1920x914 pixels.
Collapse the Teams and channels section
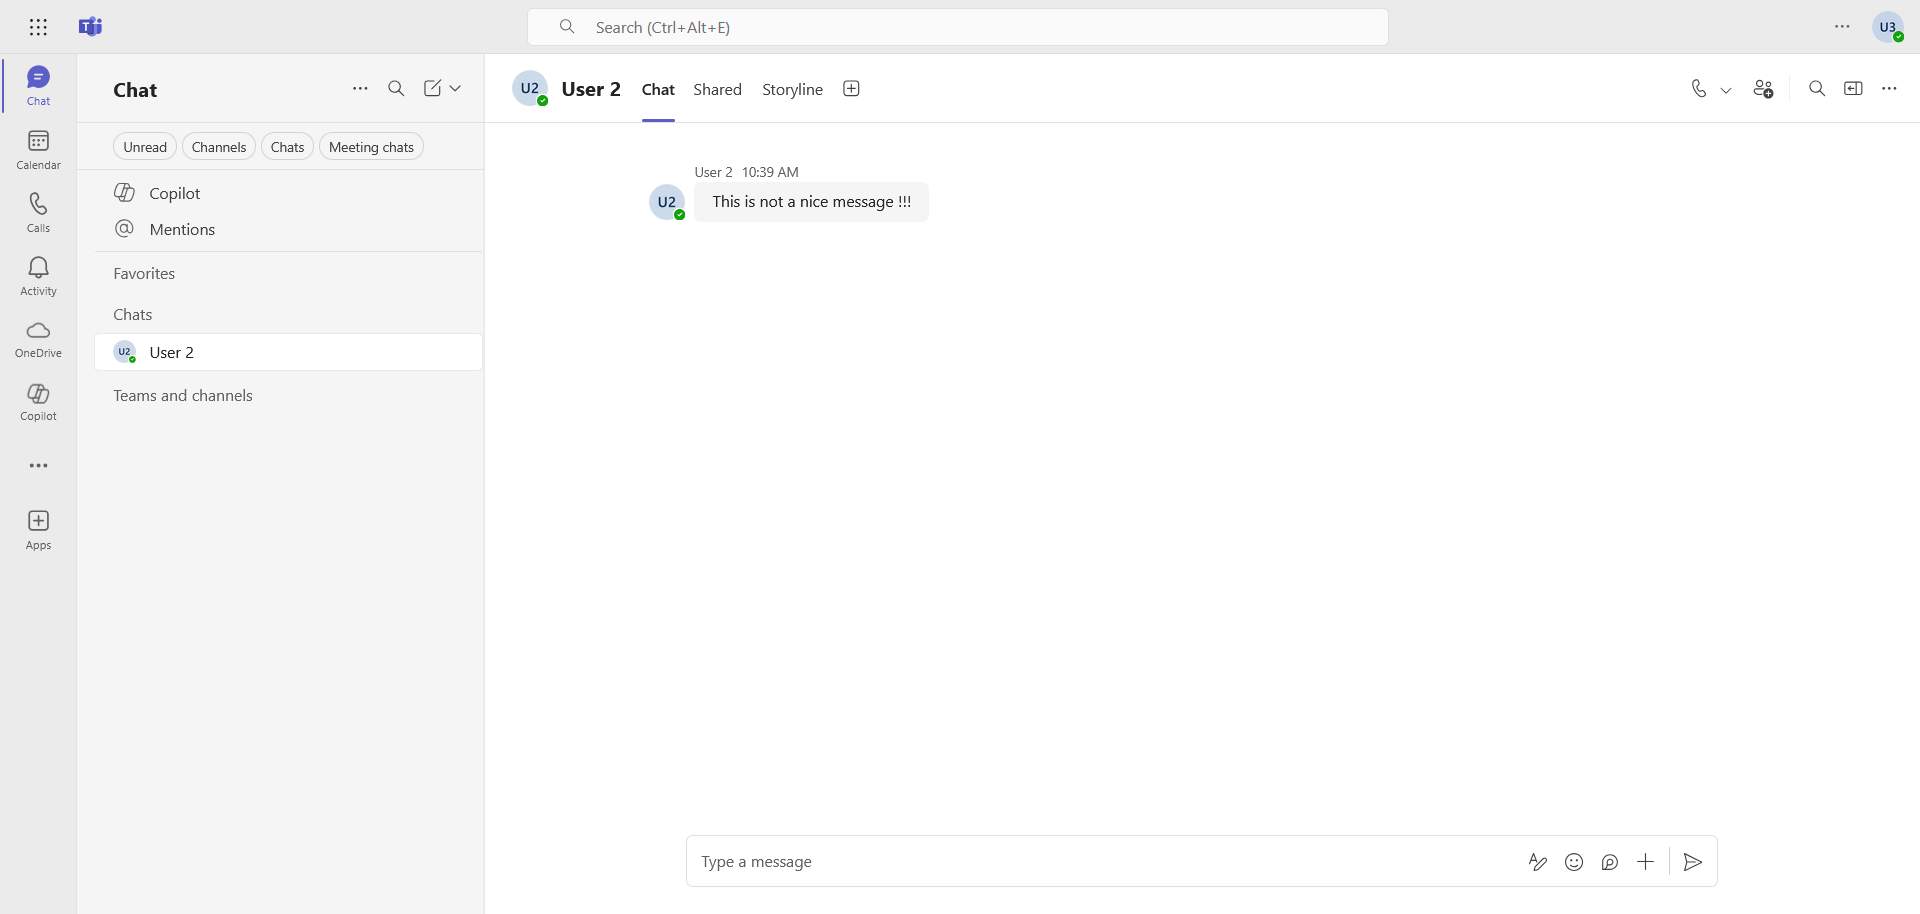183,396
